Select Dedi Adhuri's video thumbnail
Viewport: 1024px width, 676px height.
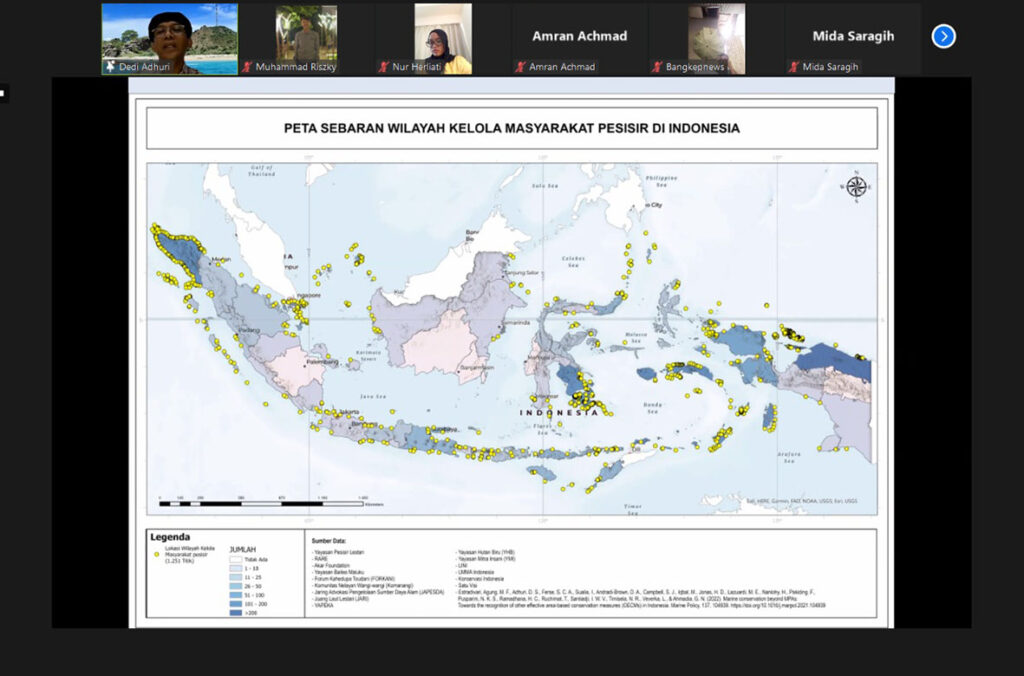point(170,39)
